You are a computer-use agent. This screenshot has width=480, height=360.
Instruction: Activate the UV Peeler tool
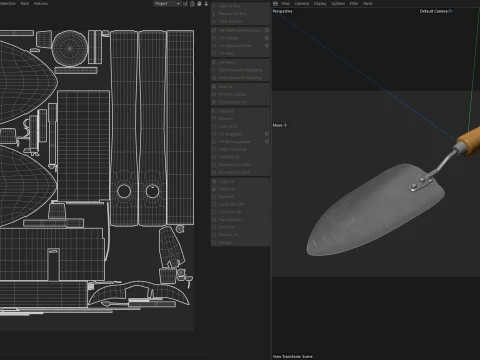(240, 62)
